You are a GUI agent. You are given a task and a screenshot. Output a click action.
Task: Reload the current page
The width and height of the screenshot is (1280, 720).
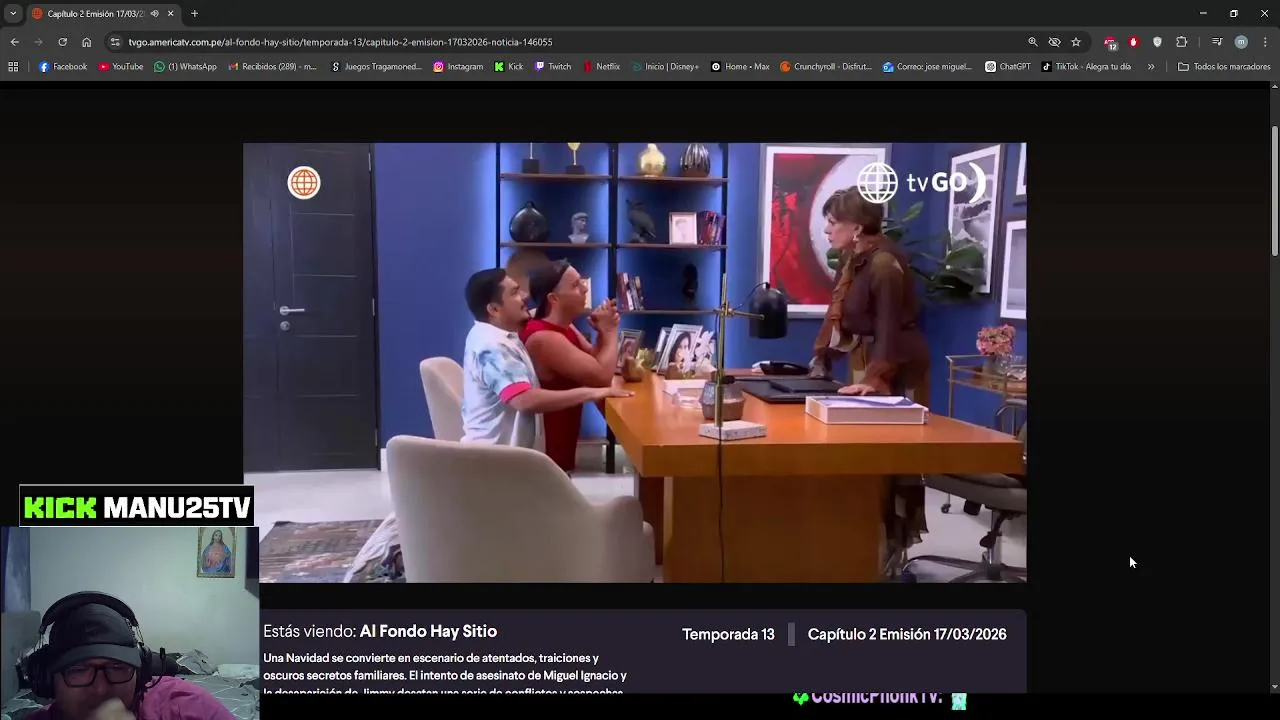[62, 42]
